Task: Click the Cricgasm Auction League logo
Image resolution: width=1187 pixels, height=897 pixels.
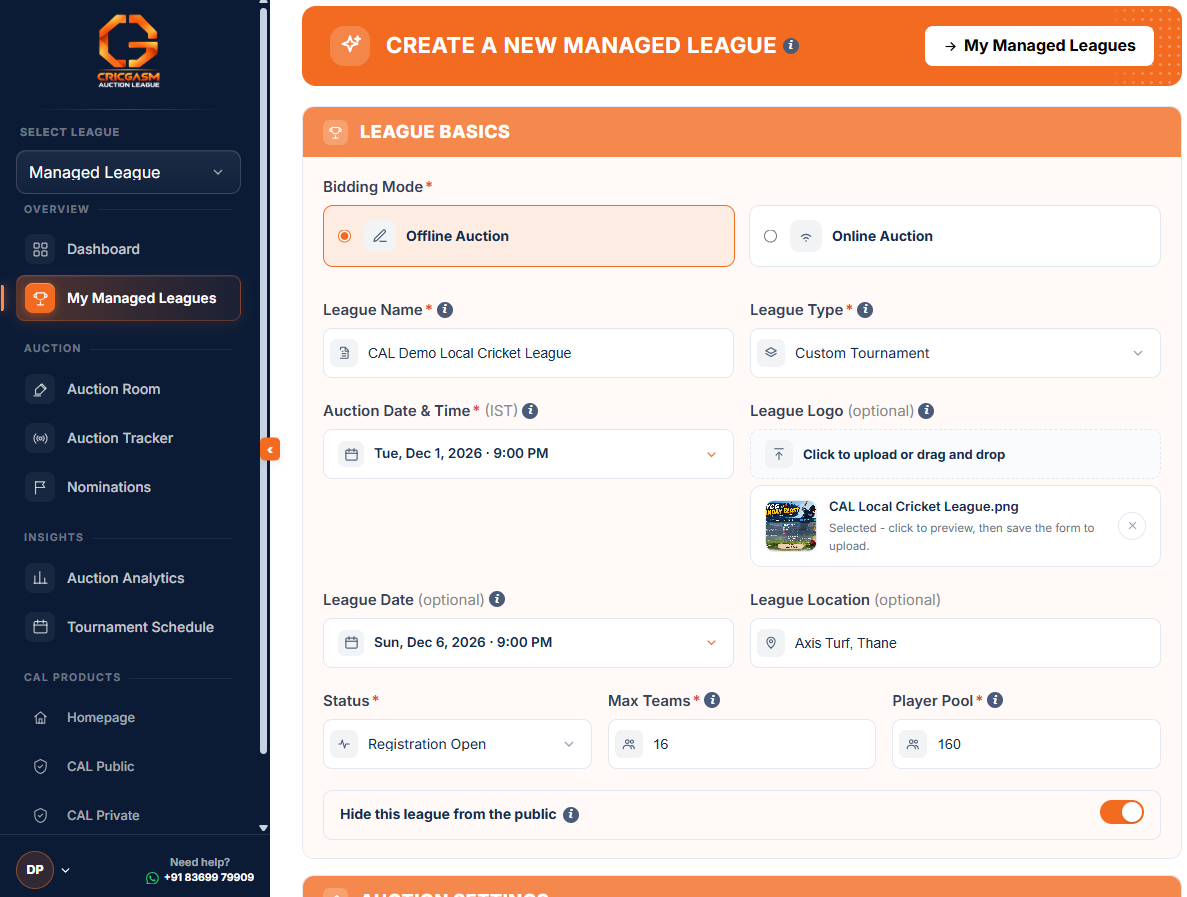Action: [129, 51]
